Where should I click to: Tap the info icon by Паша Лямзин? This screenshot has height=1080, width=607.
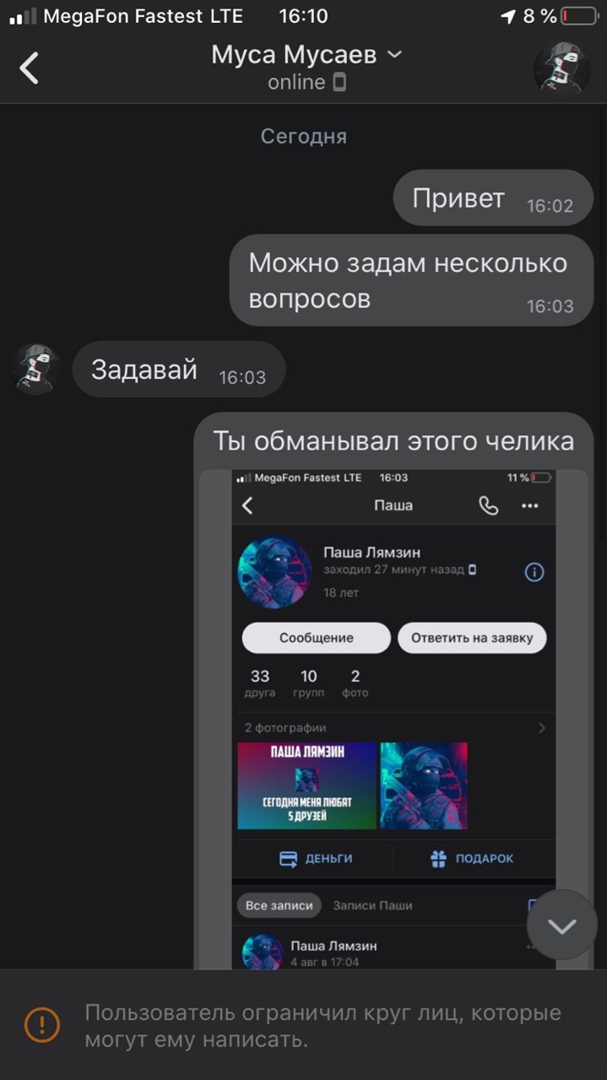tap(534, 572)
